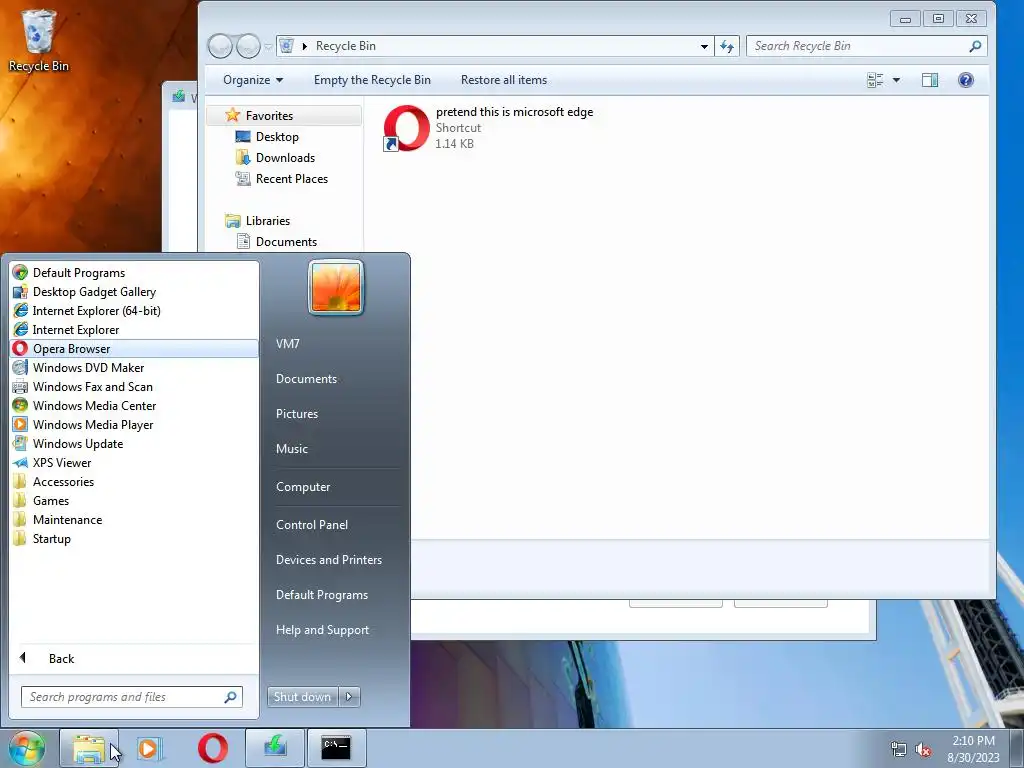1024x768 pixels.
Task: Open the Recycle Bin desktop icon
Action: click(39, 40)
